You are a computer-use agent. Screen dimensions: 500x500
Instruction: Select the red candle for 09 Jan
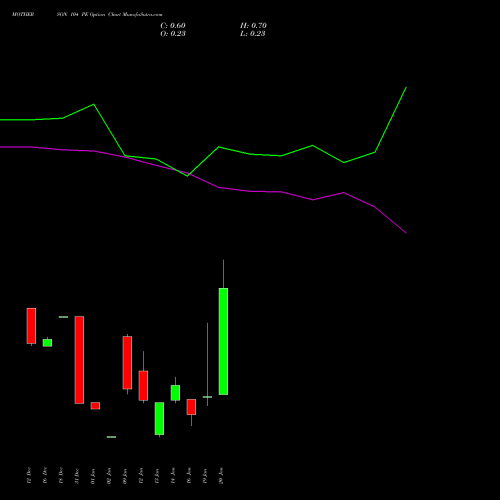pos(127,363)
